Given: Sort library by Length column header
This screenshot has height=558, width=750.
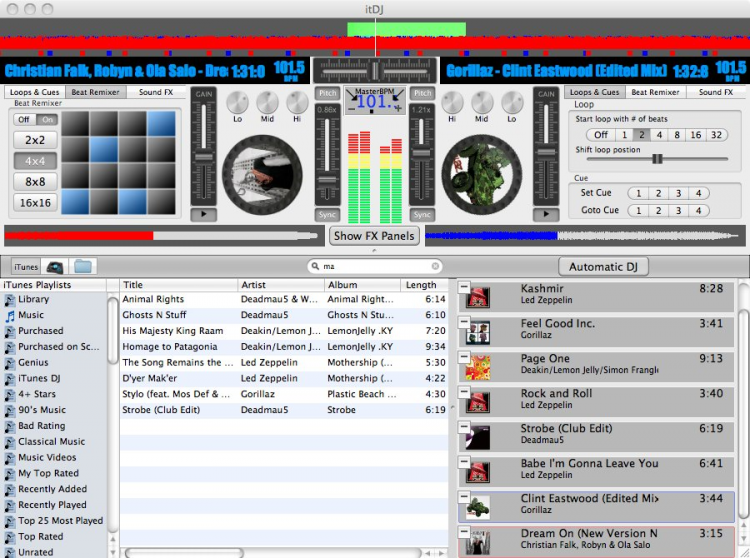Looking at the screenshot, I should (x=424, y=285).
